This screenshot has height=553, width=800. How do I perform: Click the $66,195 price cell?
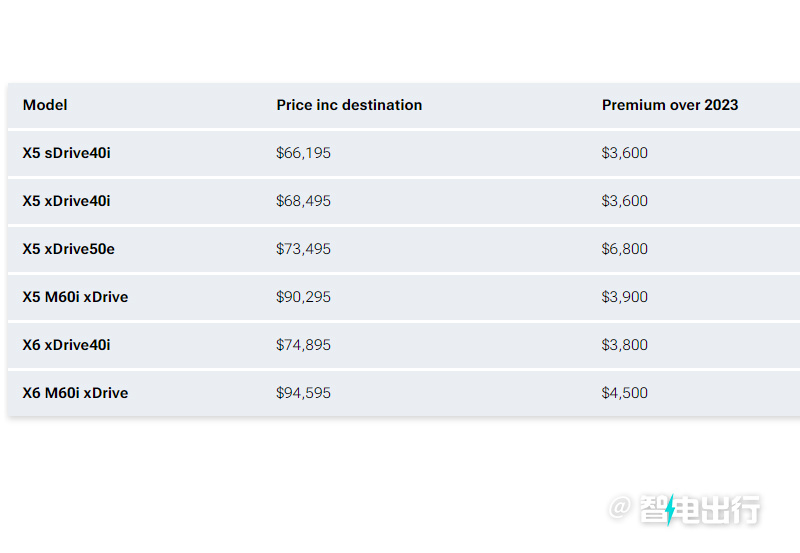coord(303,153)
